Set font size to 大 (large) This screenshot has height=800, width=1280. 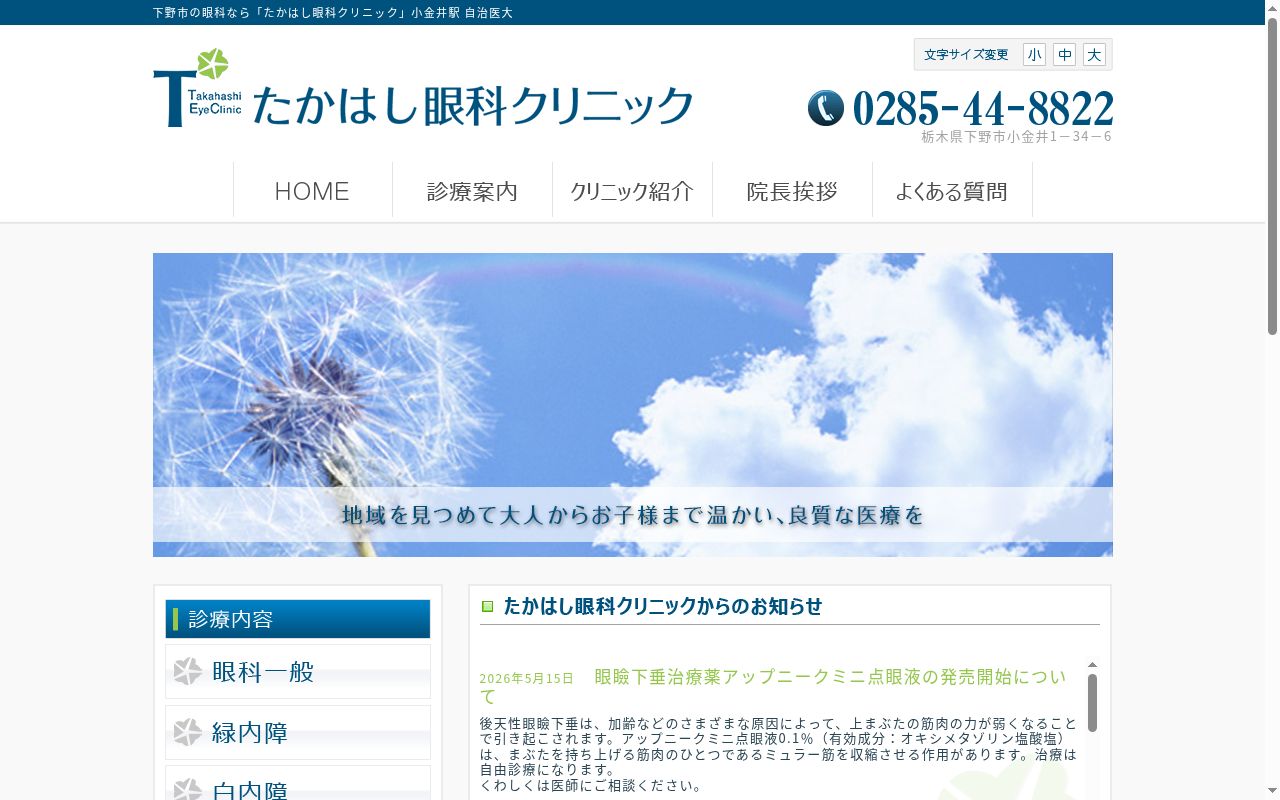tap(1094, 55)
